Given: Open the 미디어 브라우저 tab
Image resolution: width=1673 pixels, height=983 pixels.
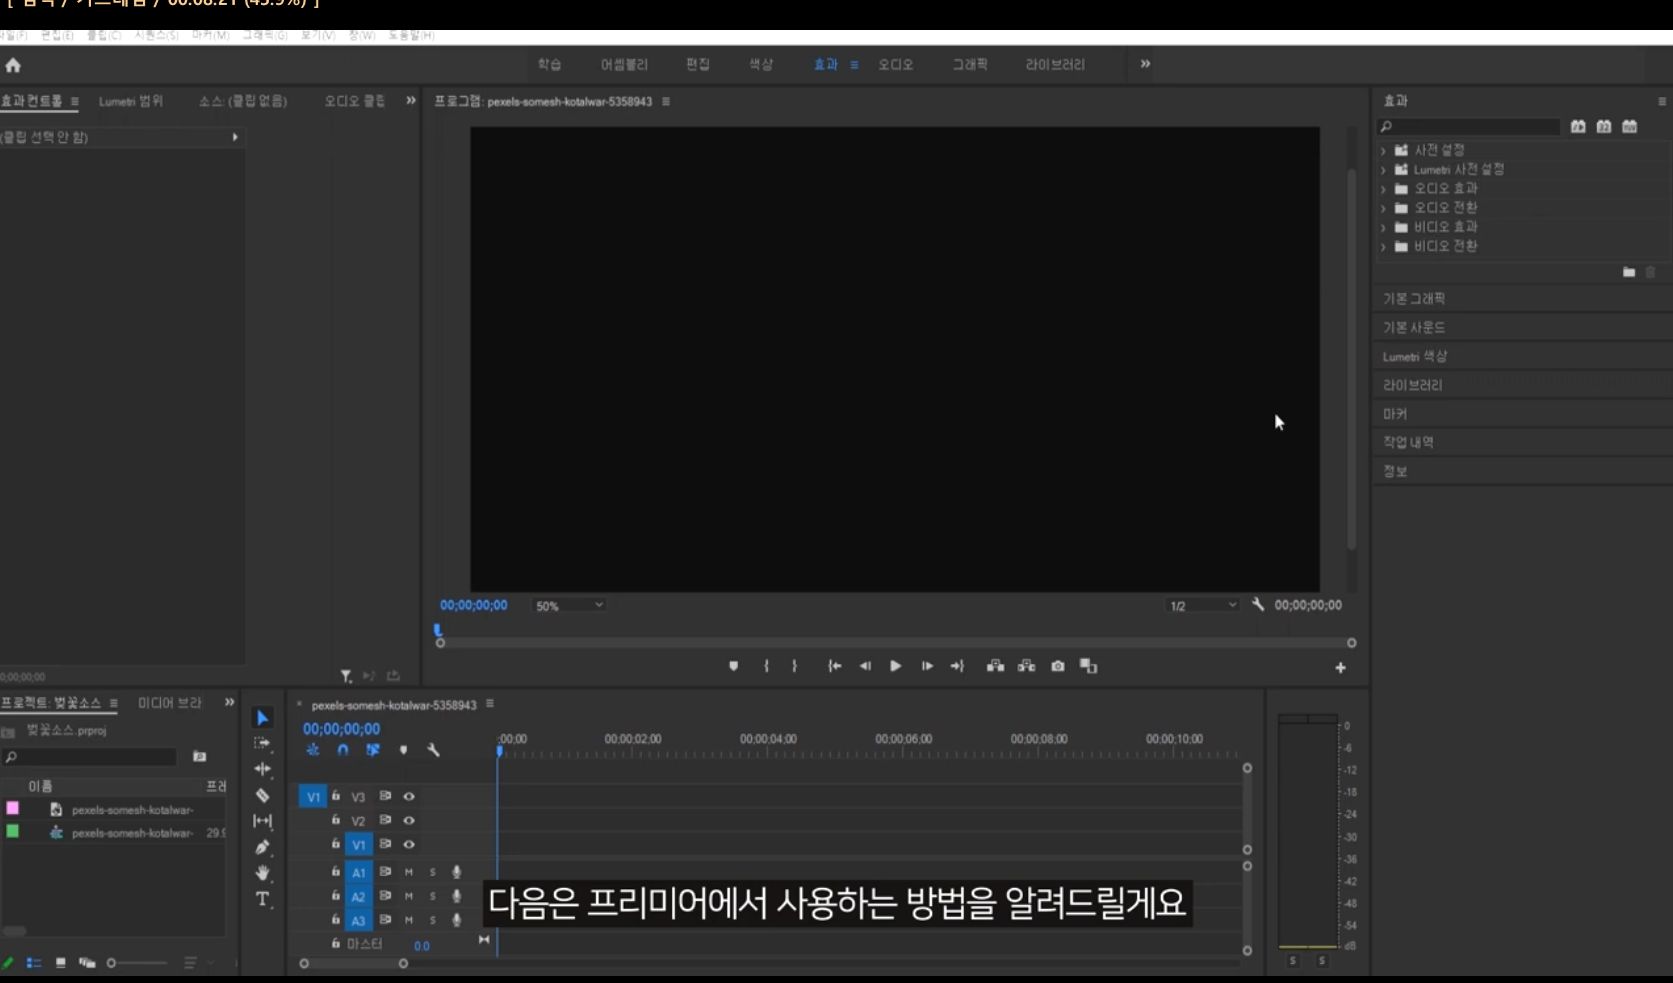Looking at the screenshot, I should (170, 703).
